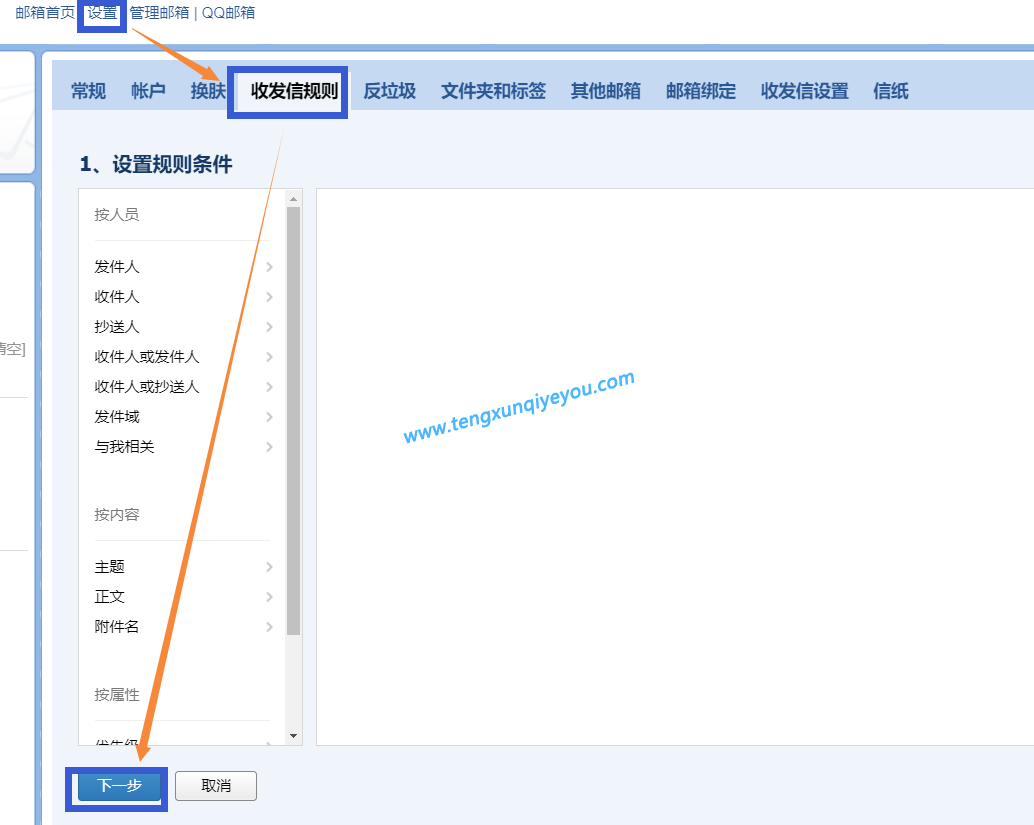Open the 收发信设置 tab
Image resolution: width=1034 pixels, height=825 pixels.
coord(805,91)
